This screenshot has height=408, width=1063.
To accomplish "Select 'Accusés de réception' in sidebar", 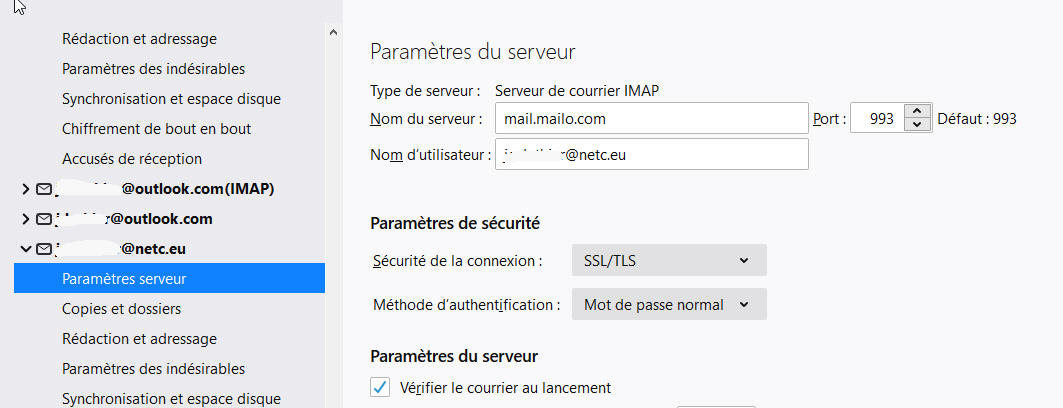I will point(132,159).
